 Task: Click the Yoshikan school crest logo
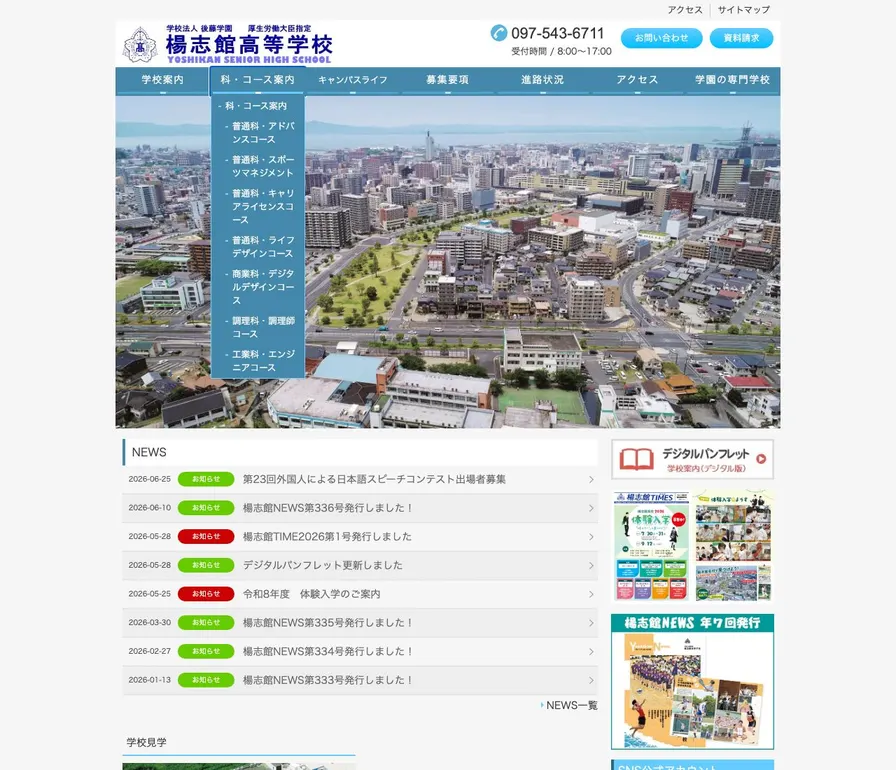coord(140,45)
